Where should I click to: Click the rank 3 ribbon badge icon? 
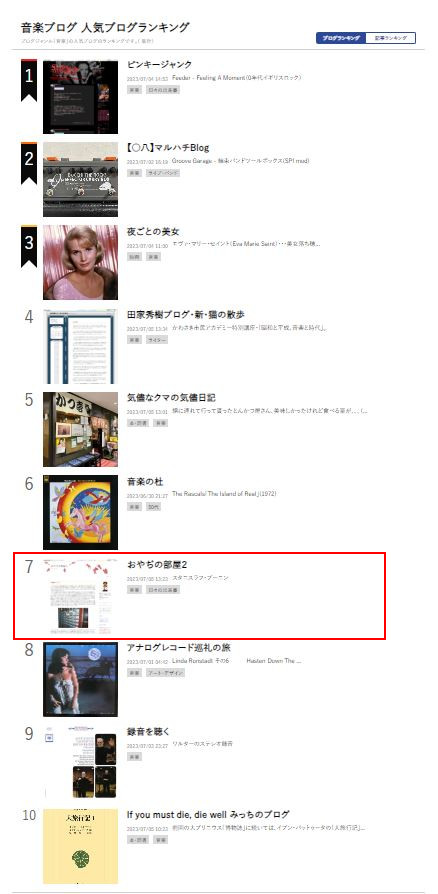click(x=29, y=247)
